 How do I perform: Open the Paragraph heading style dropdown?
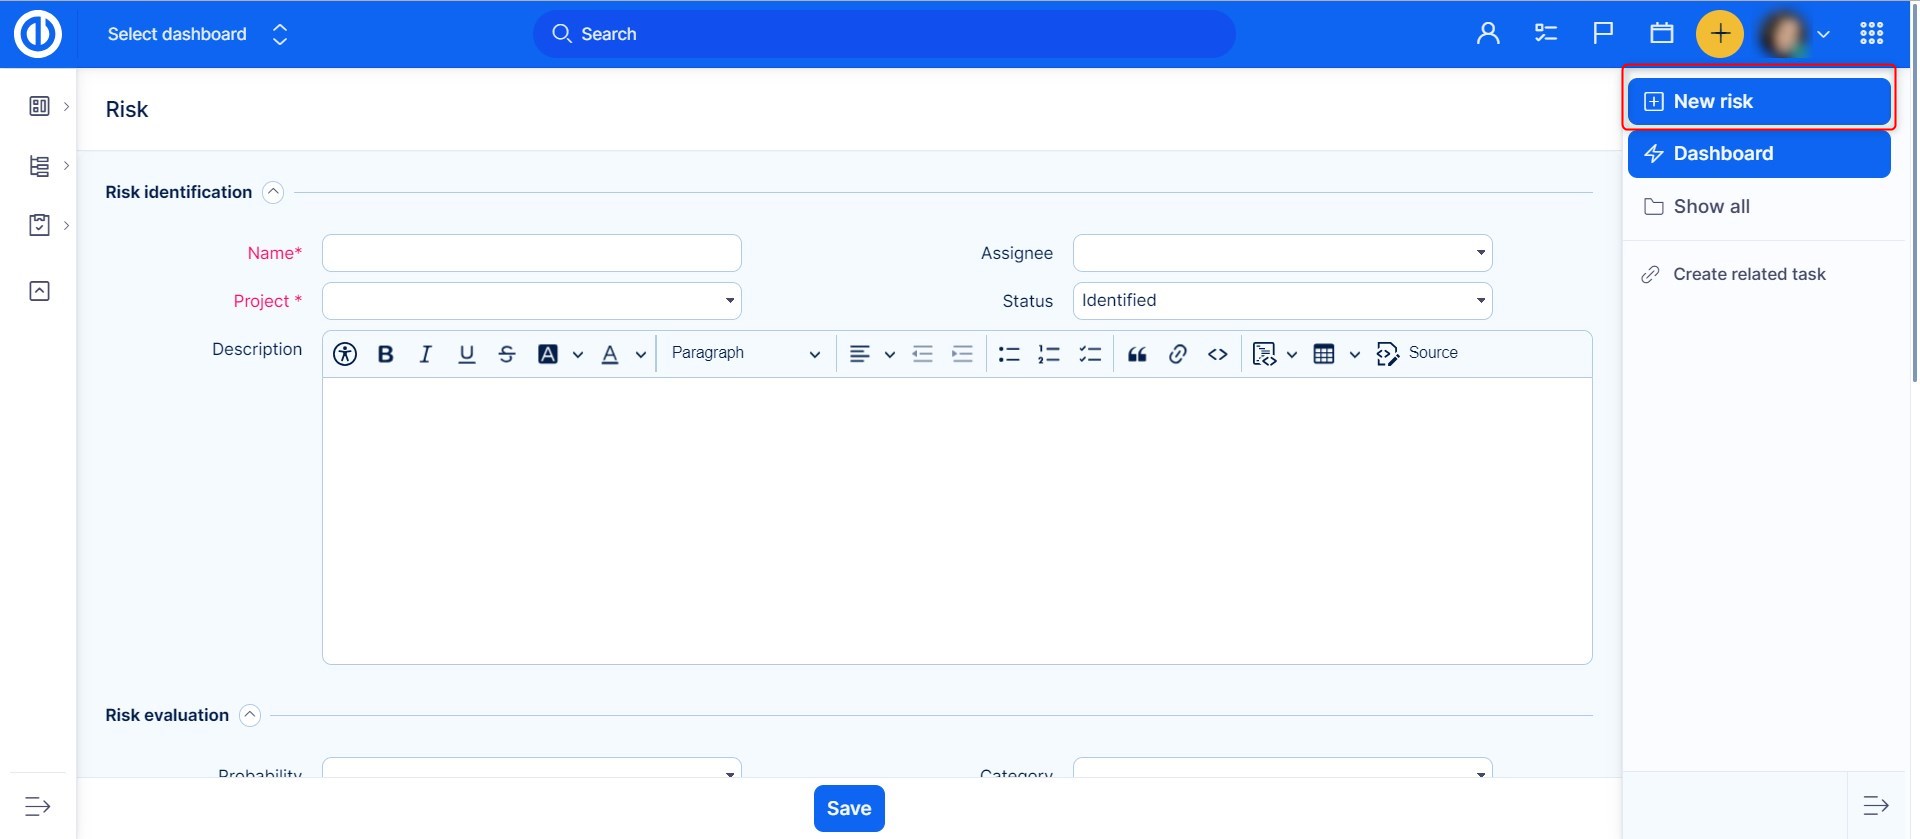click(x=744, y=353)
